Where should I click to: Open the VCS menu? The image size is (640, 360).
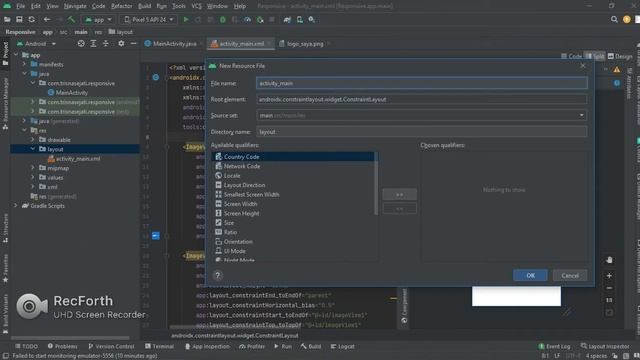(196, 6)
